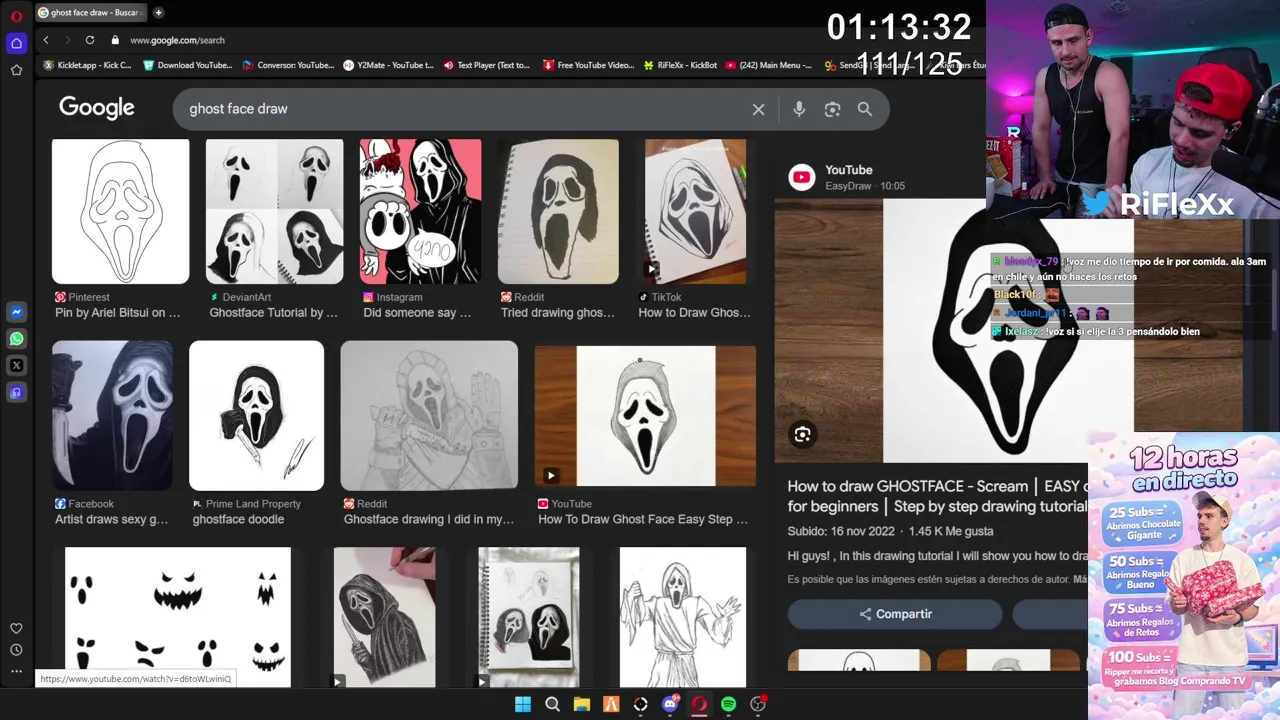The image size is (1280, 720).
Task: Submit search with magnifier icon
Action: click(865, 109)
